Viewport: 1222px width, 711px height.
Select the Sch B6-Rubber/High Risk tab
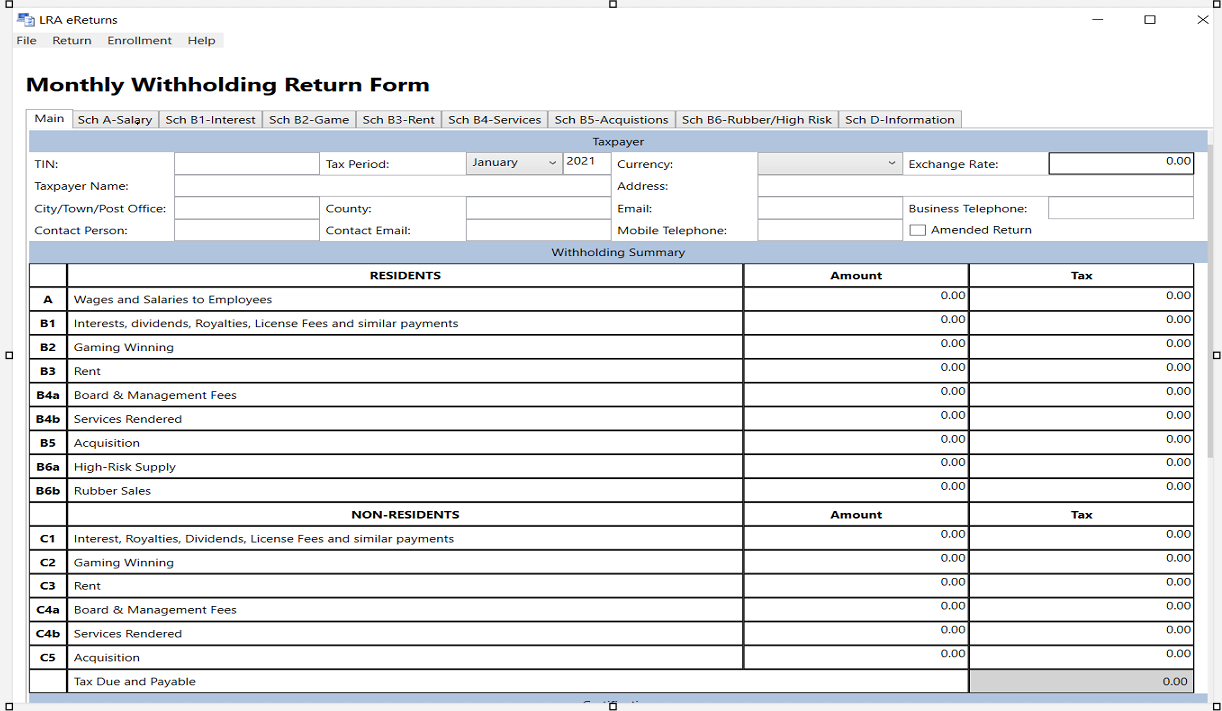757,120
